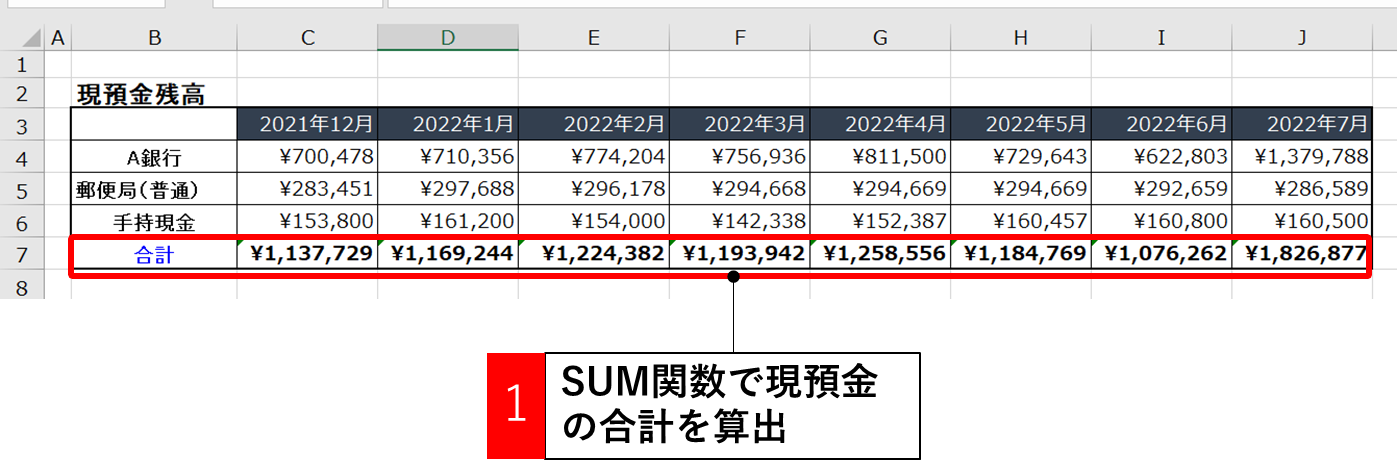Click the 2022年6月 header cell
The image size is (1397, 474).
click(x=1161, y=125)
